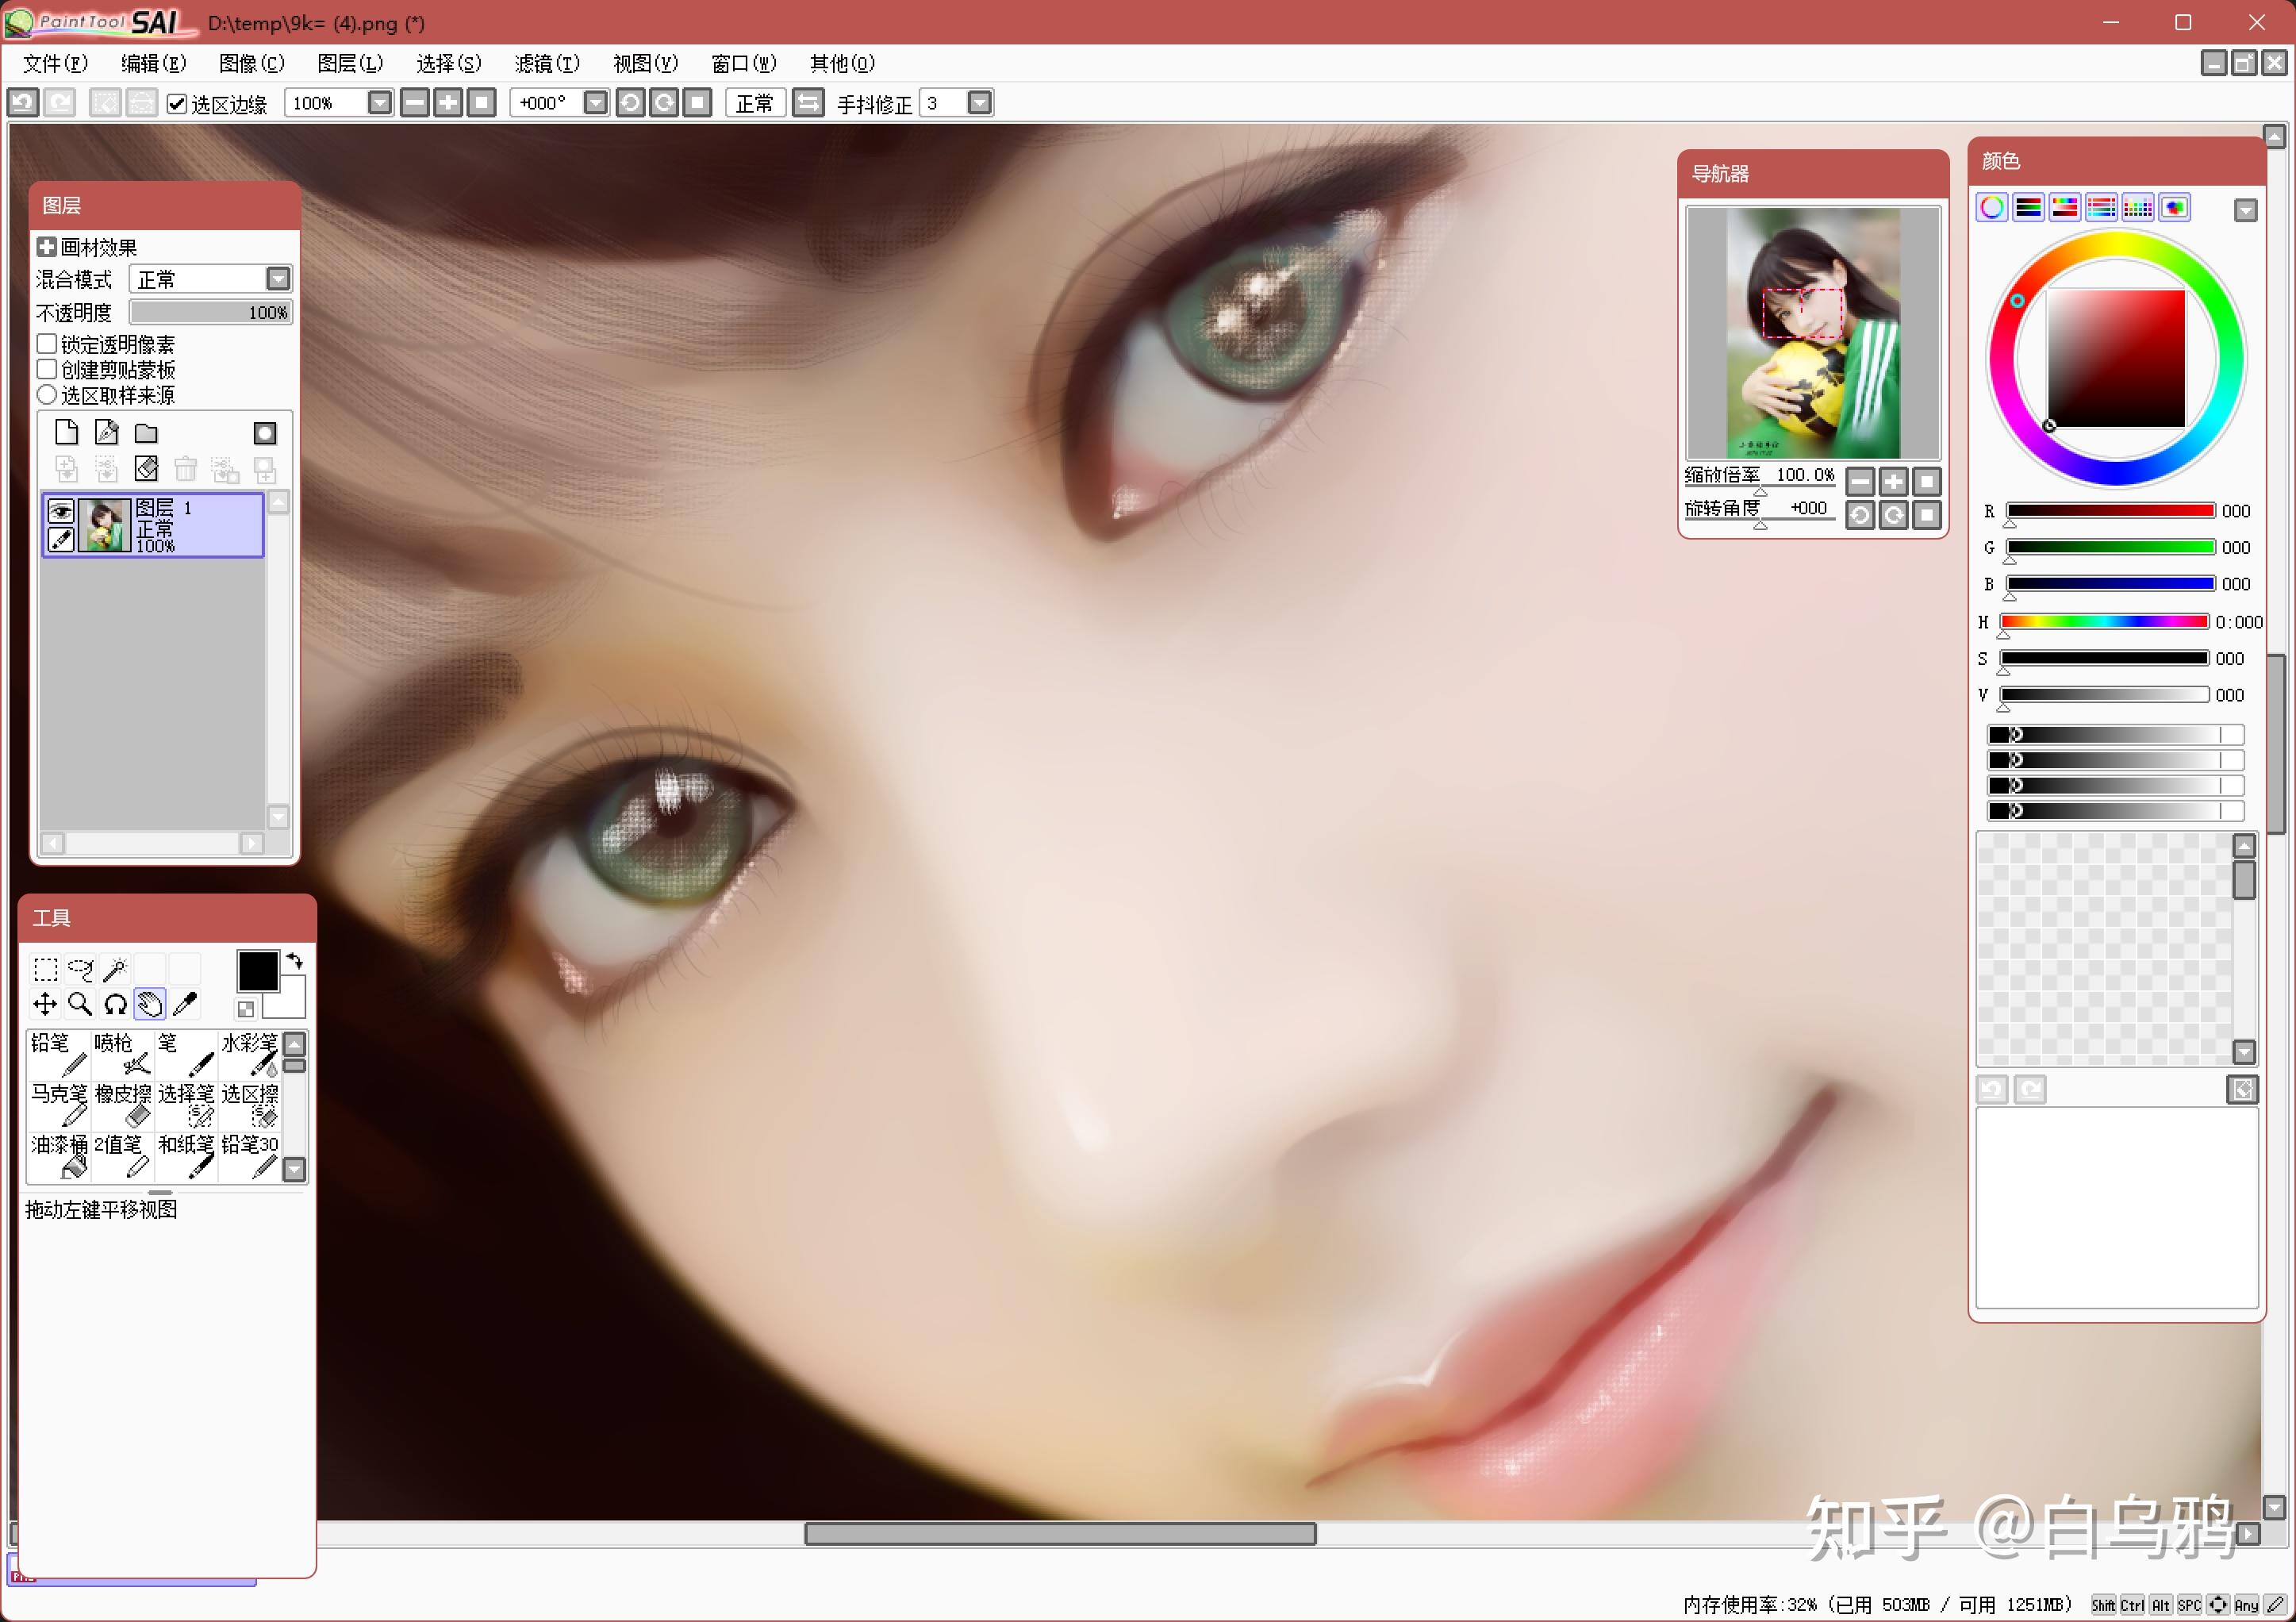Hide 图层 1 with eye icon
Screen dimensions: 2296x1622
(x=60, y=511)
